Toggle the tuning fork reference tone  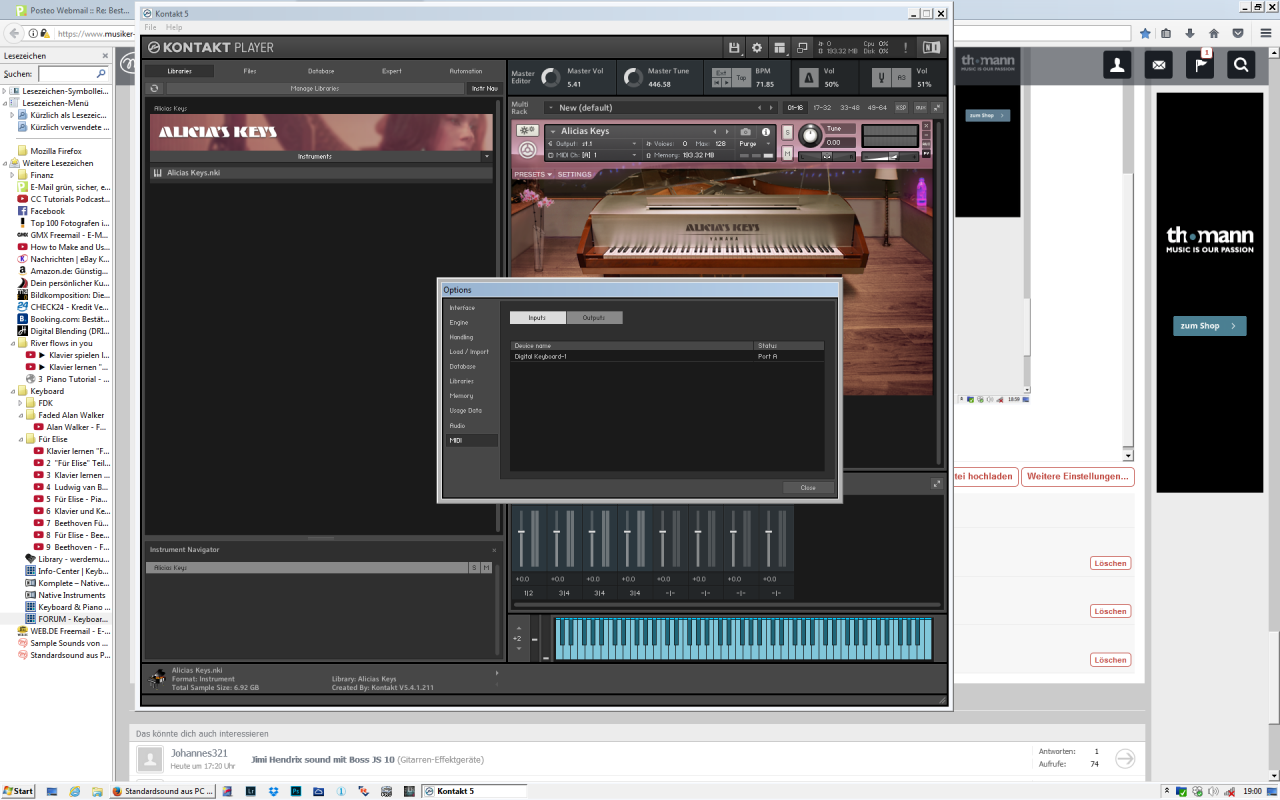tap(880, 77)
